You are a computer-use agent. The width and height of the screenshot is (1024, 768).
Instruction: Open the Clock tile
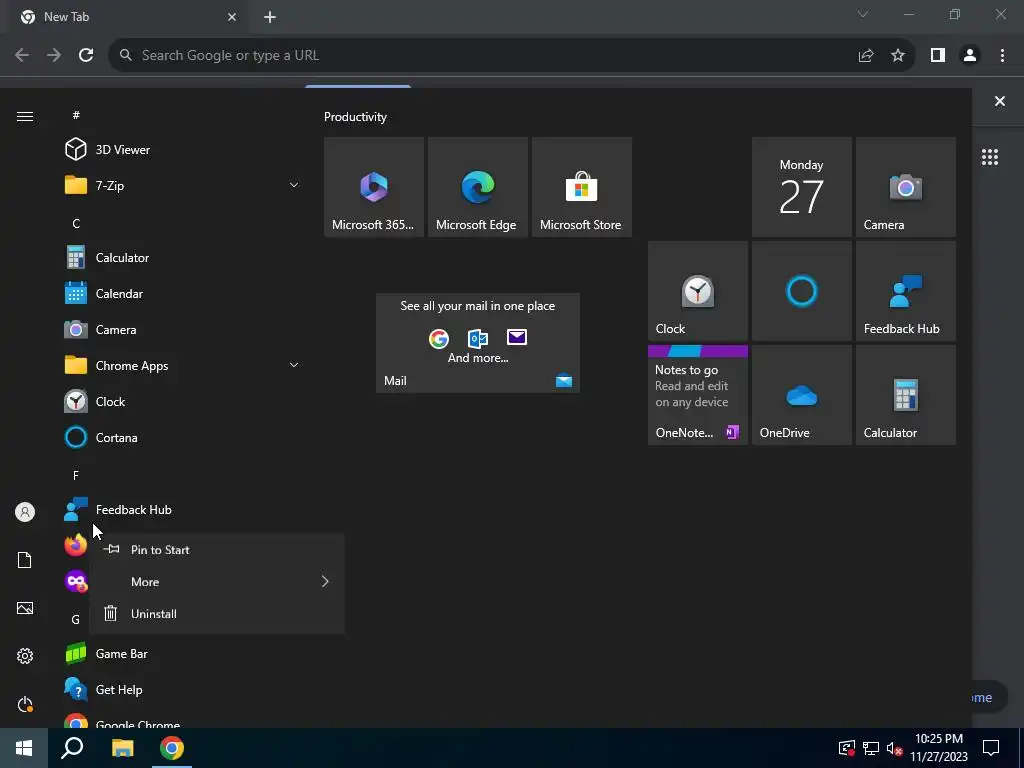click(x=697, y=291)
